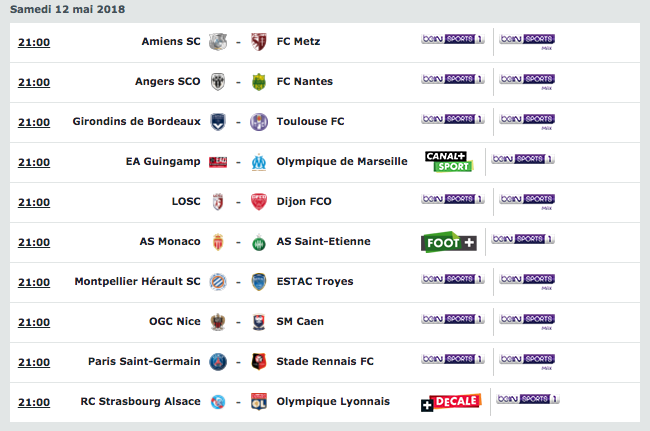Click the Olympique de Marseille logo
Screen dimensions: 650x431
[x=259, y=162]
